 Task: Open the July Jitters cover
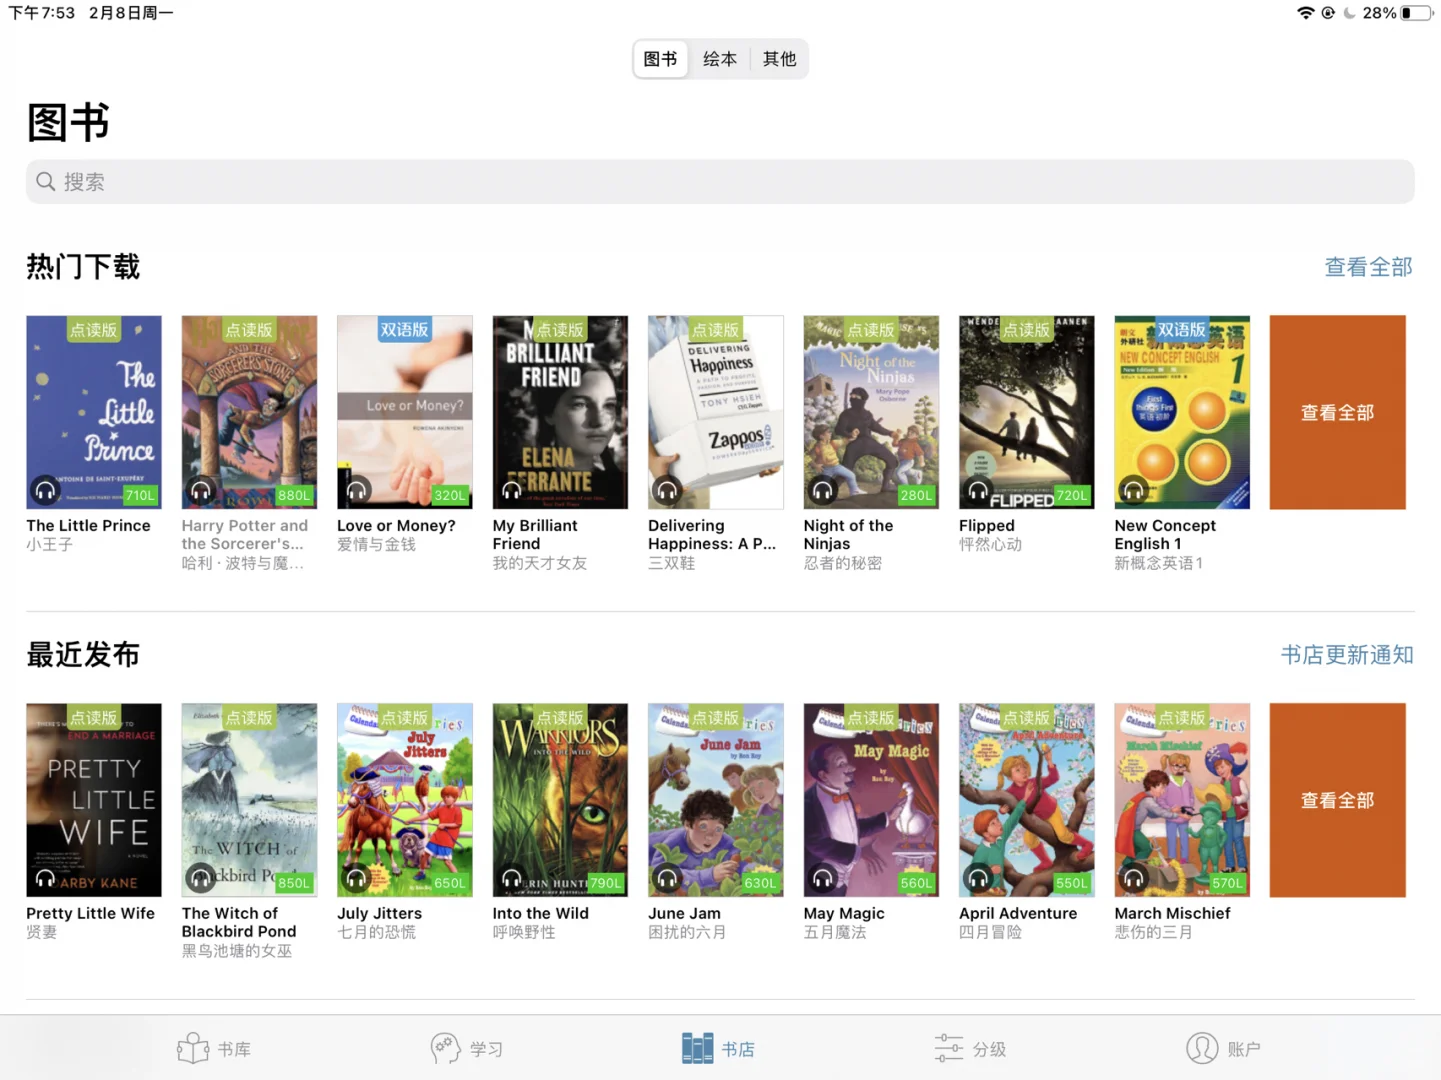(405, 800)
